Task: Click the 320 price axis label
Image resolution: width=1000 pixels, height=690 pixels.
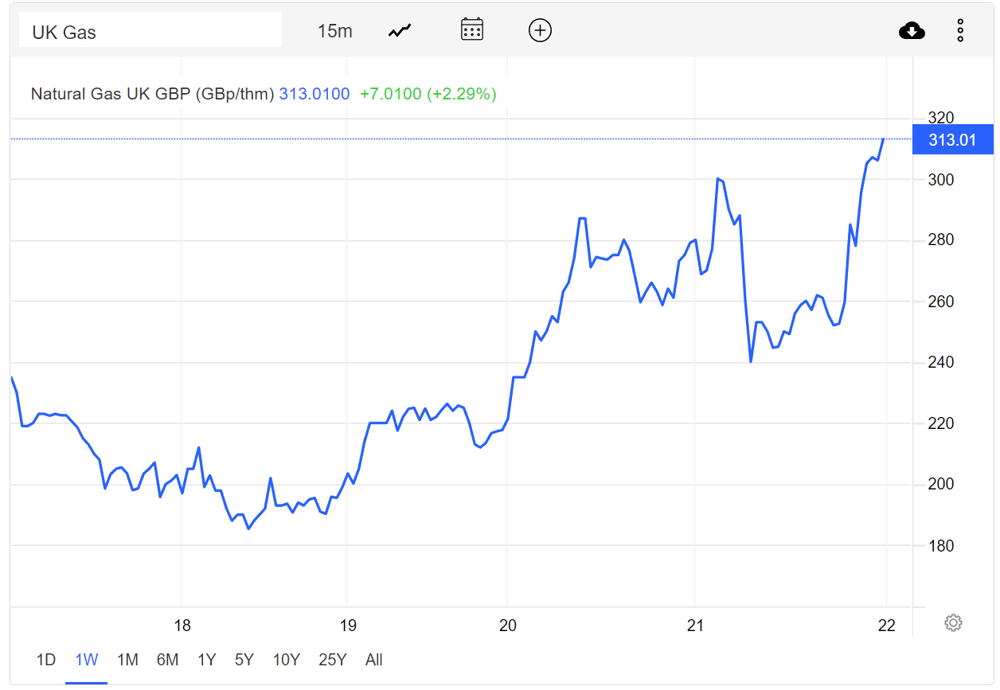Action: [x=941, y=117]
